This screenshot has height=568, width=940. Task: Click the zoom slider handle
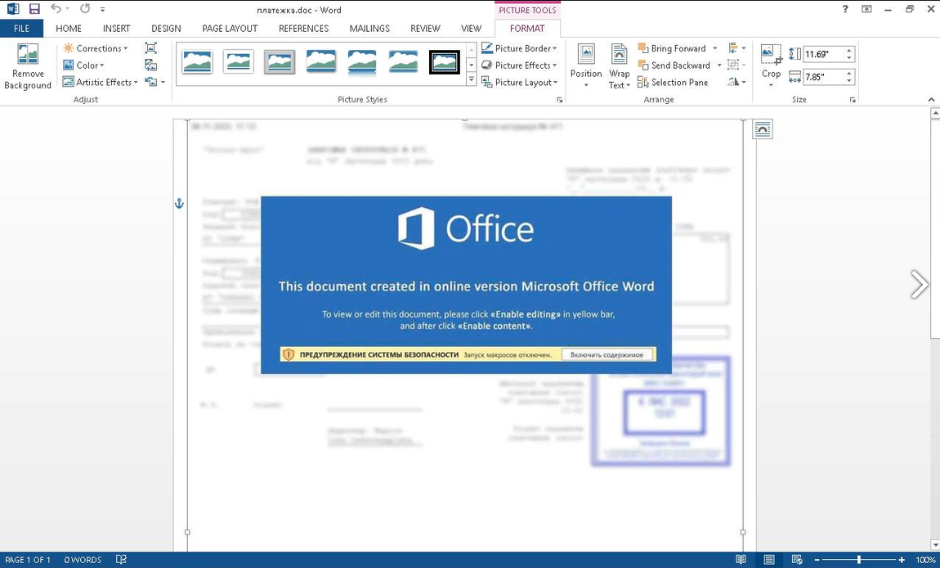(858, 560)
